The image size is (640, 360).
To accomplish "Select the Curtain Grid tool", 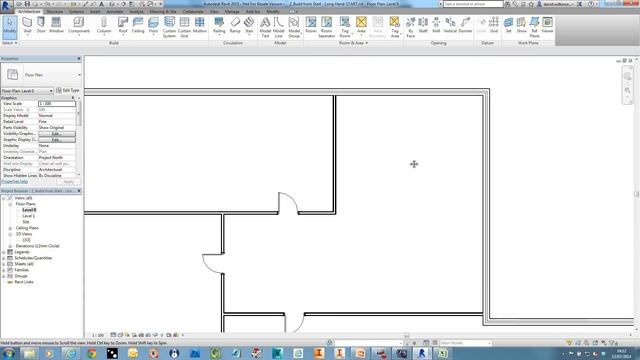I will pyautogui.click(x=184, y=27).
